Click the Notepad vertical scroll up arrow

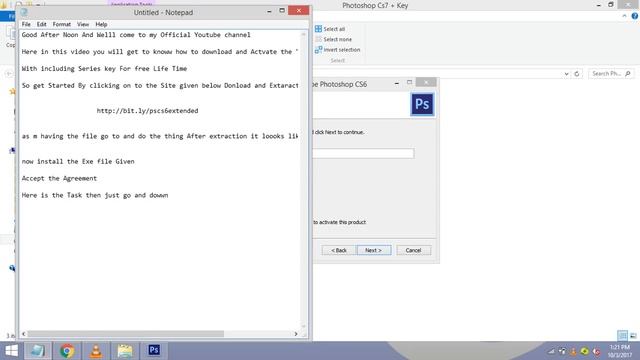(x=303, y=35)
